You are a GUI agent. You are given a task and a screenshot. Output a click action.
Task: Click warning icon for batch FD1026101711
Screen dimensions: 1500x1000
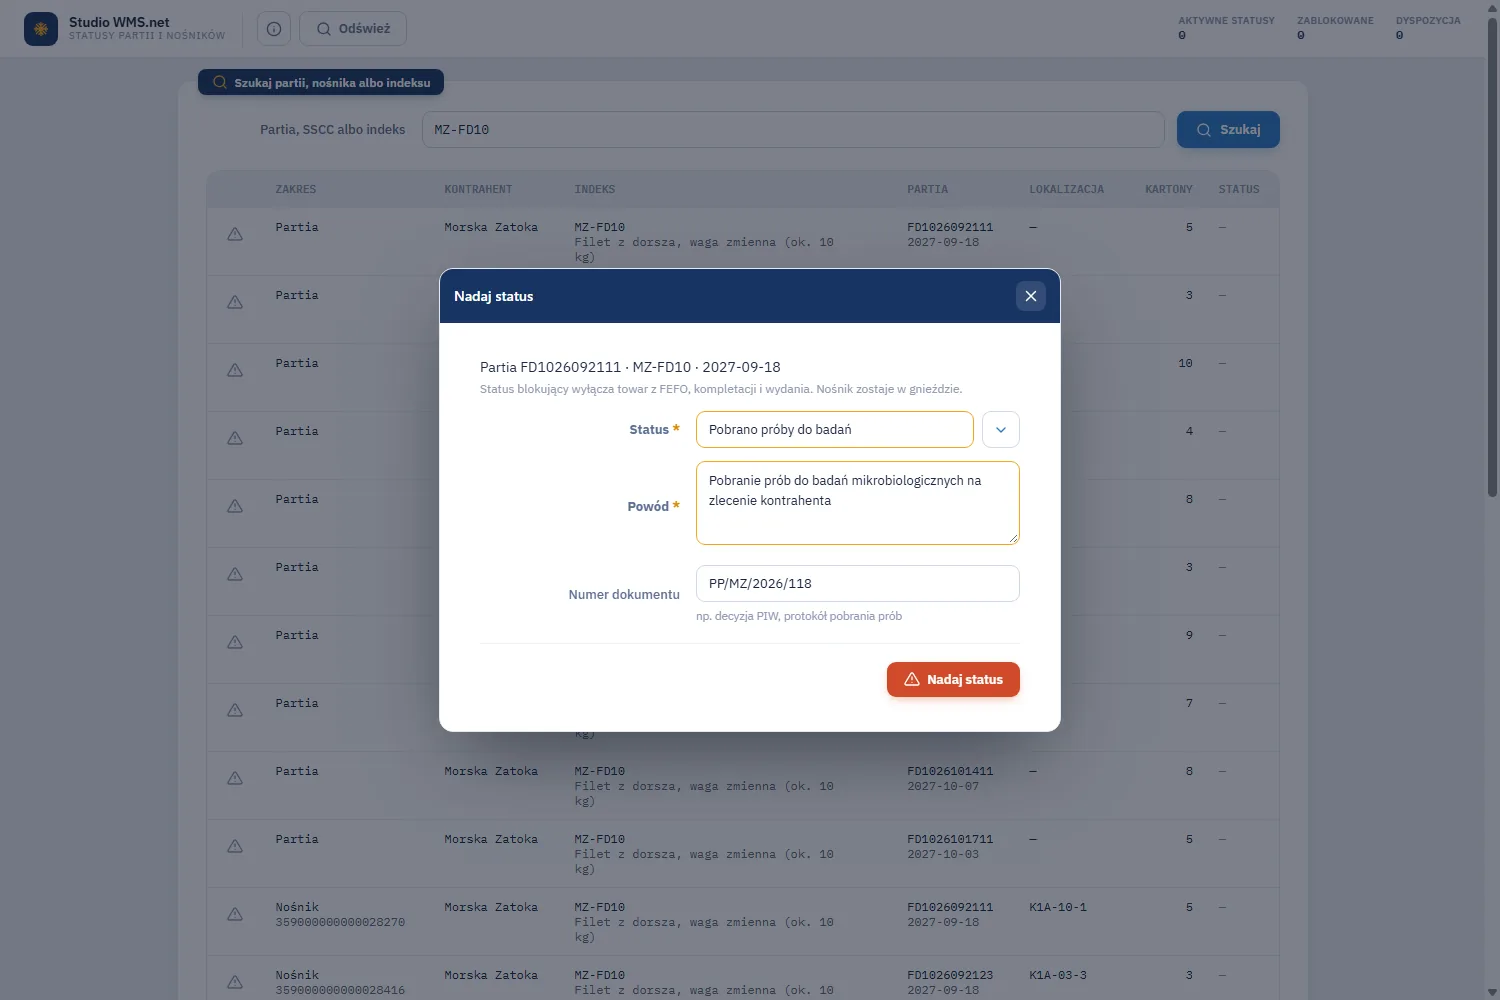click(235, 846)
